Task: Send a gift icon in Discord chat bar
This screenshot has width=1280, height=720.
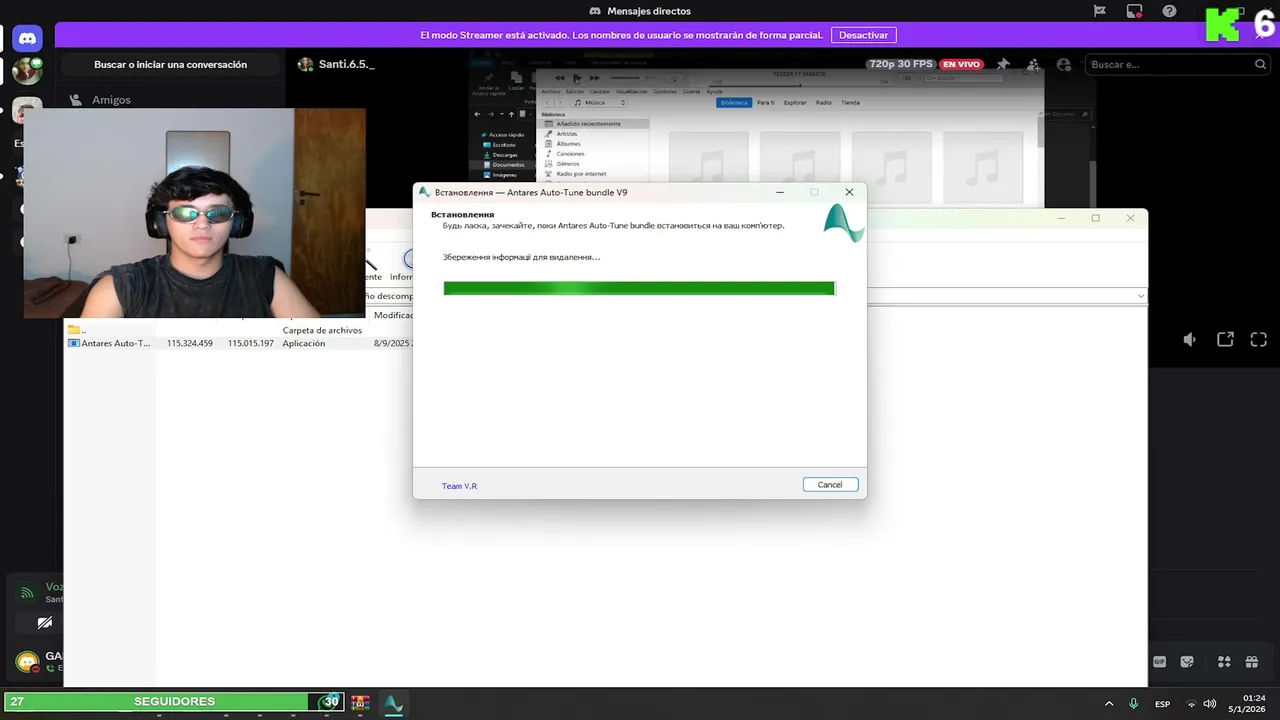Action: coord(1252,661)
